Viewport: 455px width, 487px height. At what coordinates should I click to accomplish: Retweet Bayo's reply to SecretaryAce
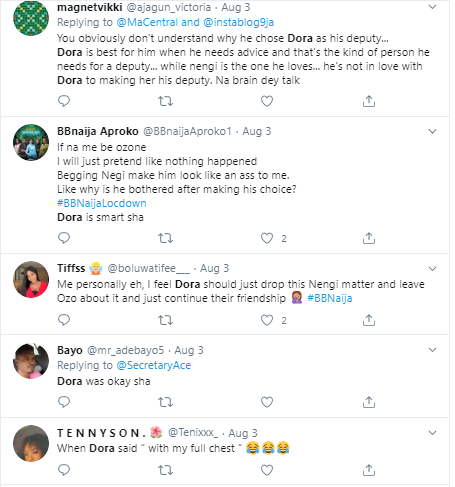coord(165,402)
